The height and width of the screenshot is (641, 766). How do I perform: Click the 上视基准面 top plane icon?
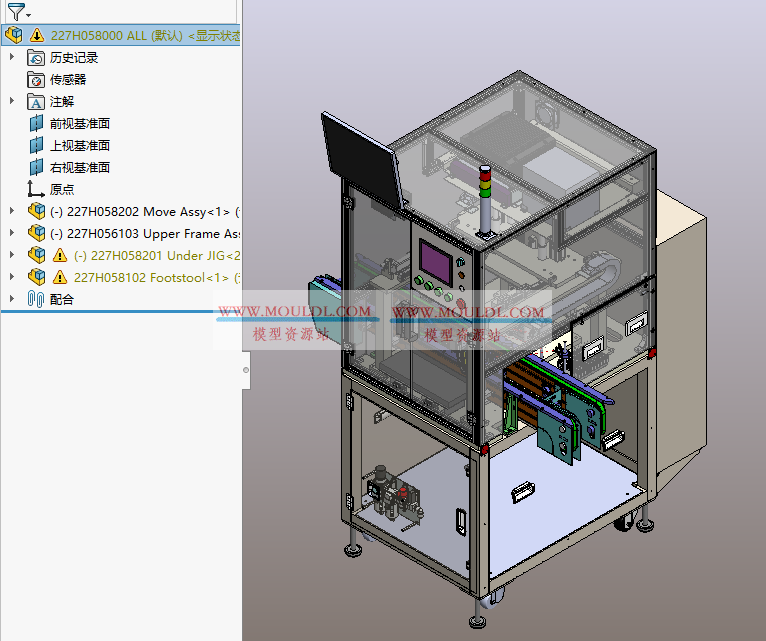[36, 146]
